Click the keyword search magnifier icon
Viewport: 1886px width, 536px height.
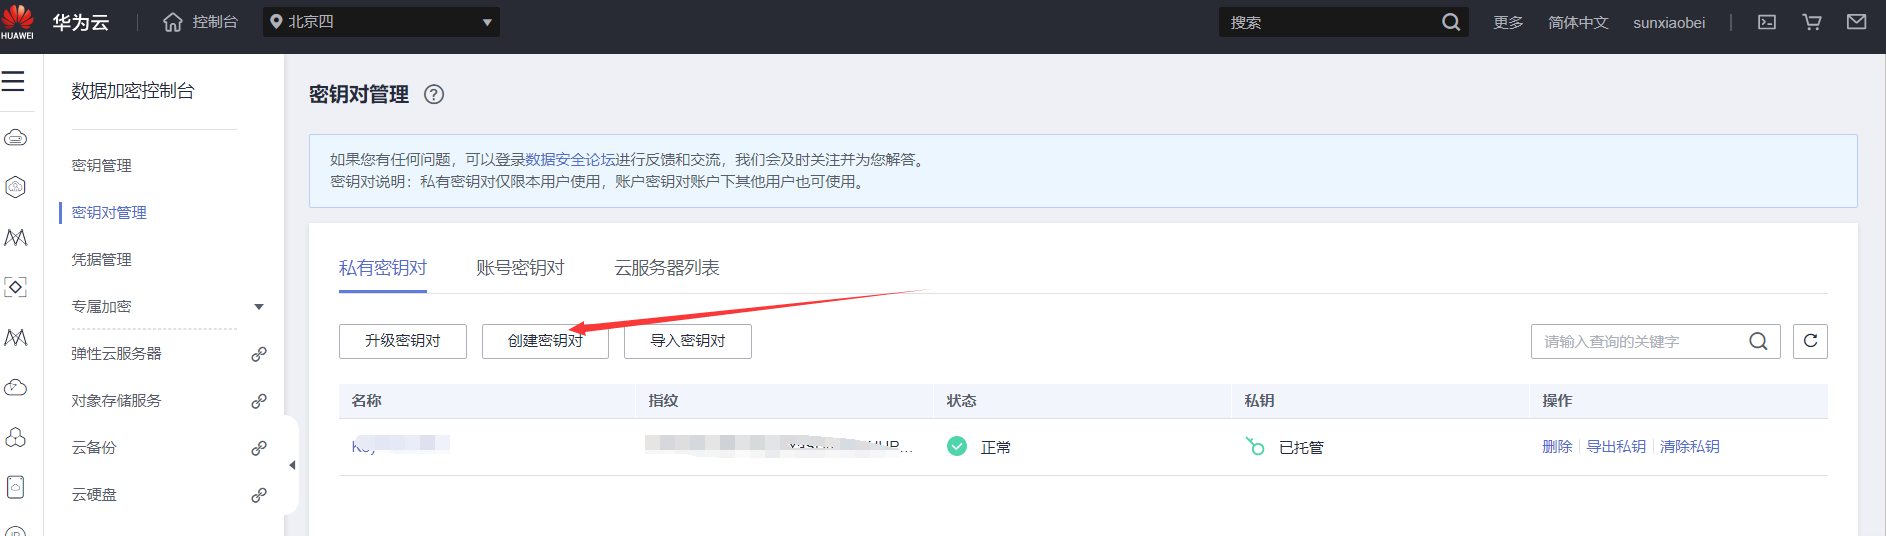click(1758, 342)
